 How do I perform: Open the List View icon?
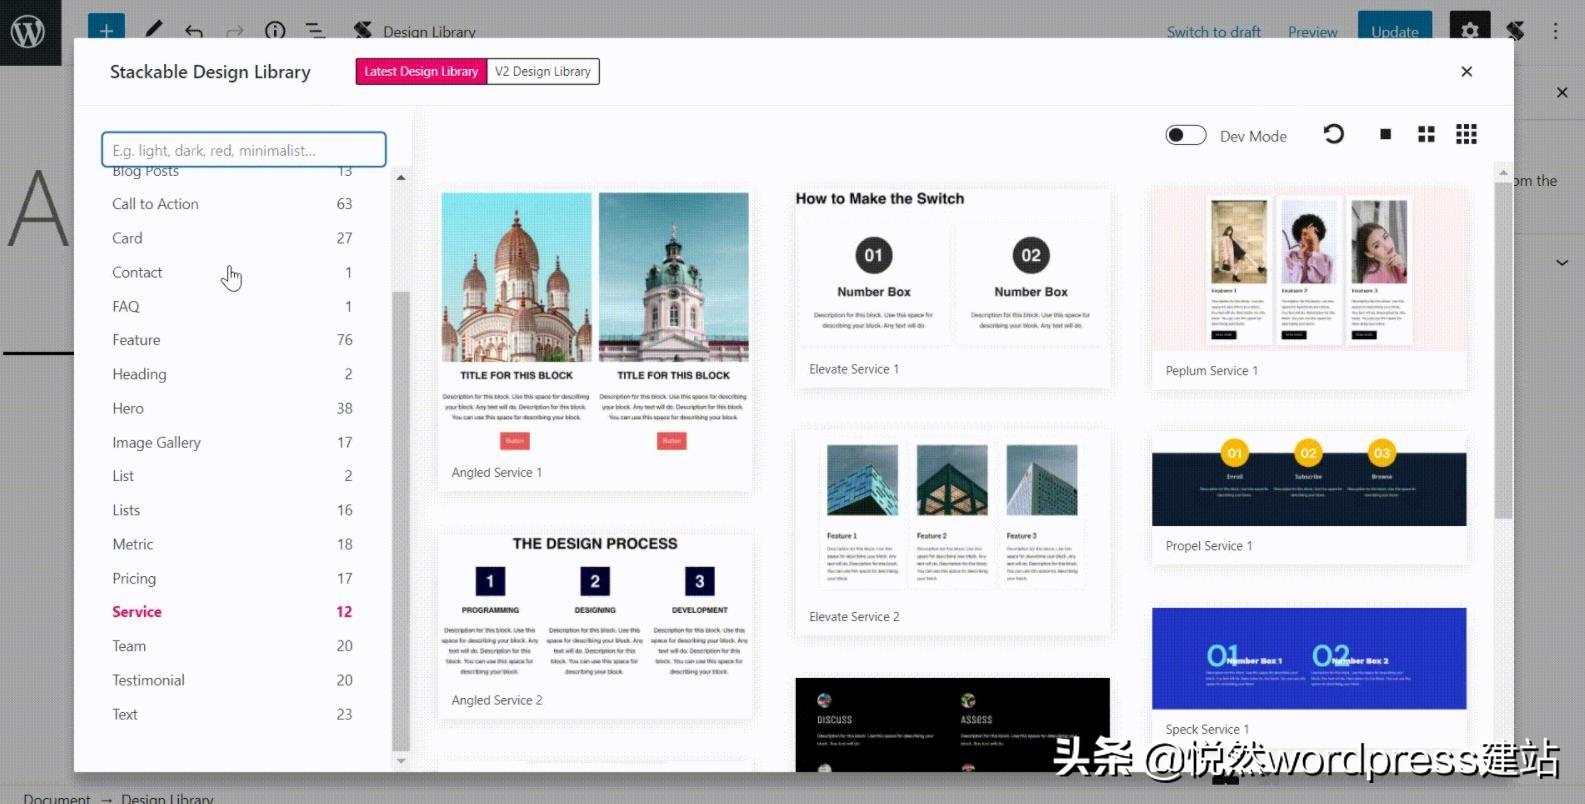click(x=315, y=31)
